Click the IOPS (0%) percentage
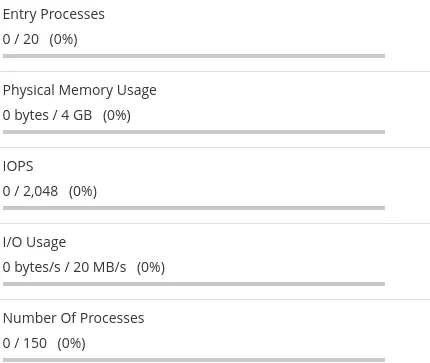This screenshot has width=430, height=363. coord(83,191)
